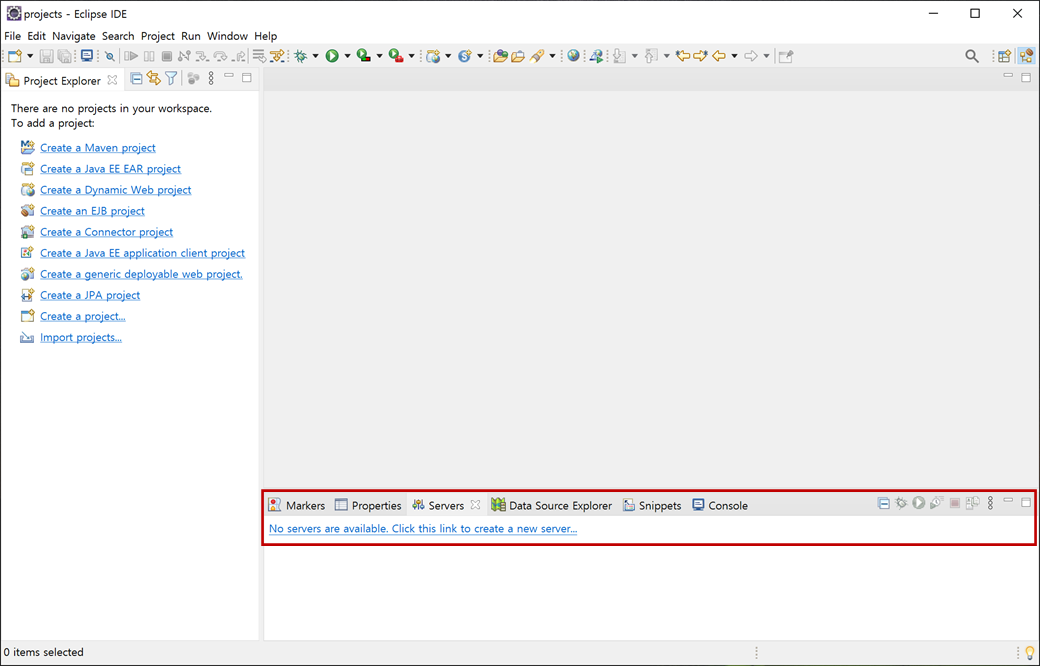Click the Step Return icon
Screen dimensions: 1040x666
pyautogui.click(x=239, y=56)
